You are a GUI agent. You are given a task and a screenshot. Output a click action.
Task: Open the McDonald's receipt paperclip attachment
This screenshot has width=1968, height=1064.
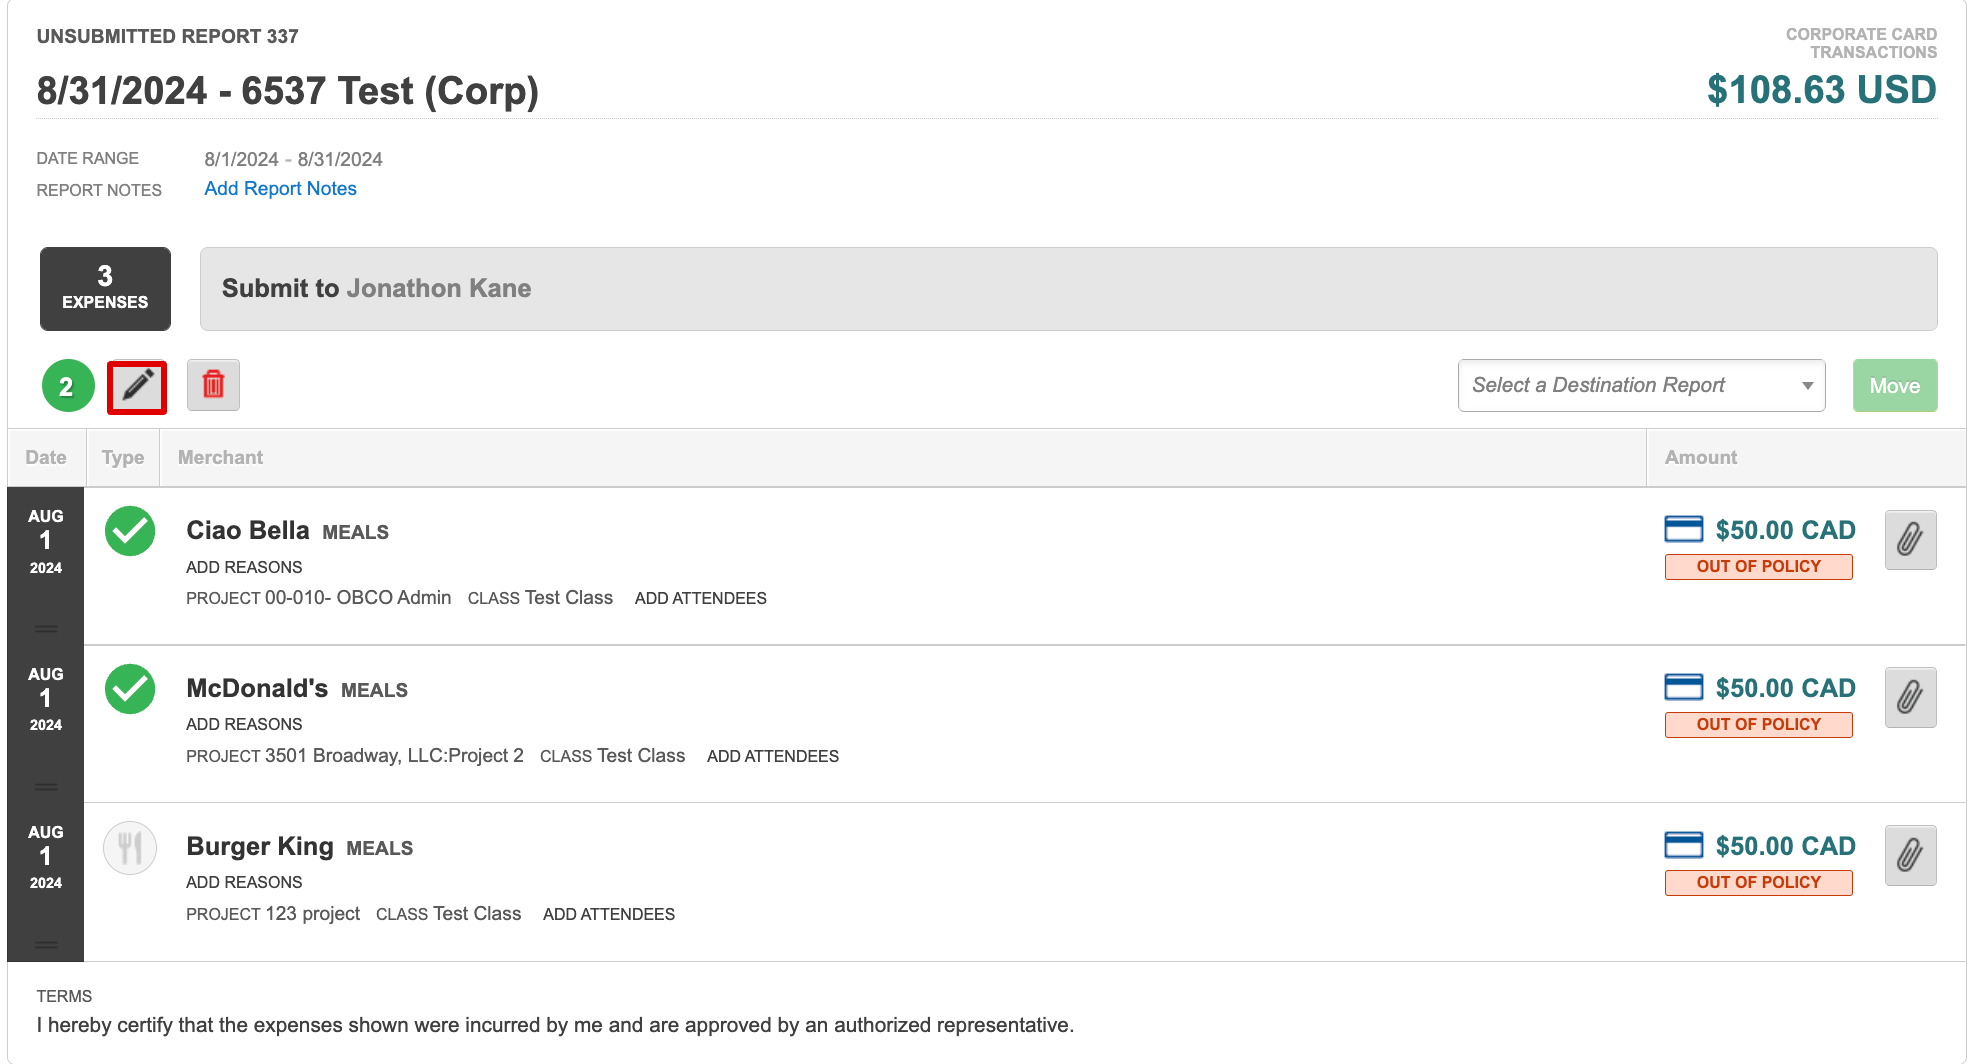click(1910, 697)
